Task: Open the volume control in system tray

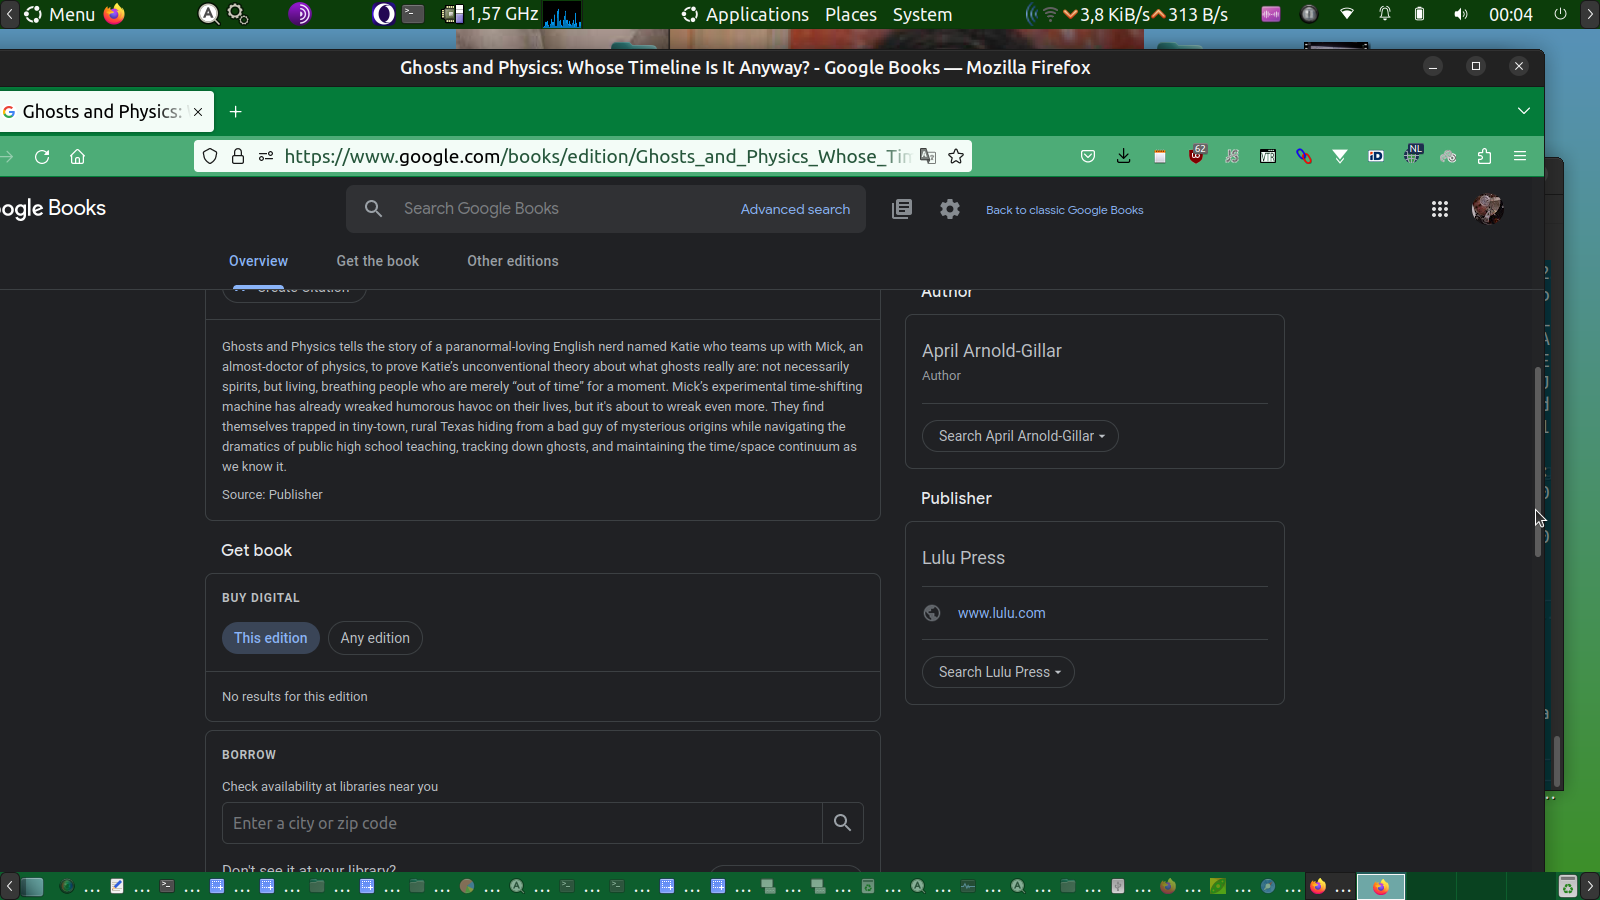Action: point(1460,14)
